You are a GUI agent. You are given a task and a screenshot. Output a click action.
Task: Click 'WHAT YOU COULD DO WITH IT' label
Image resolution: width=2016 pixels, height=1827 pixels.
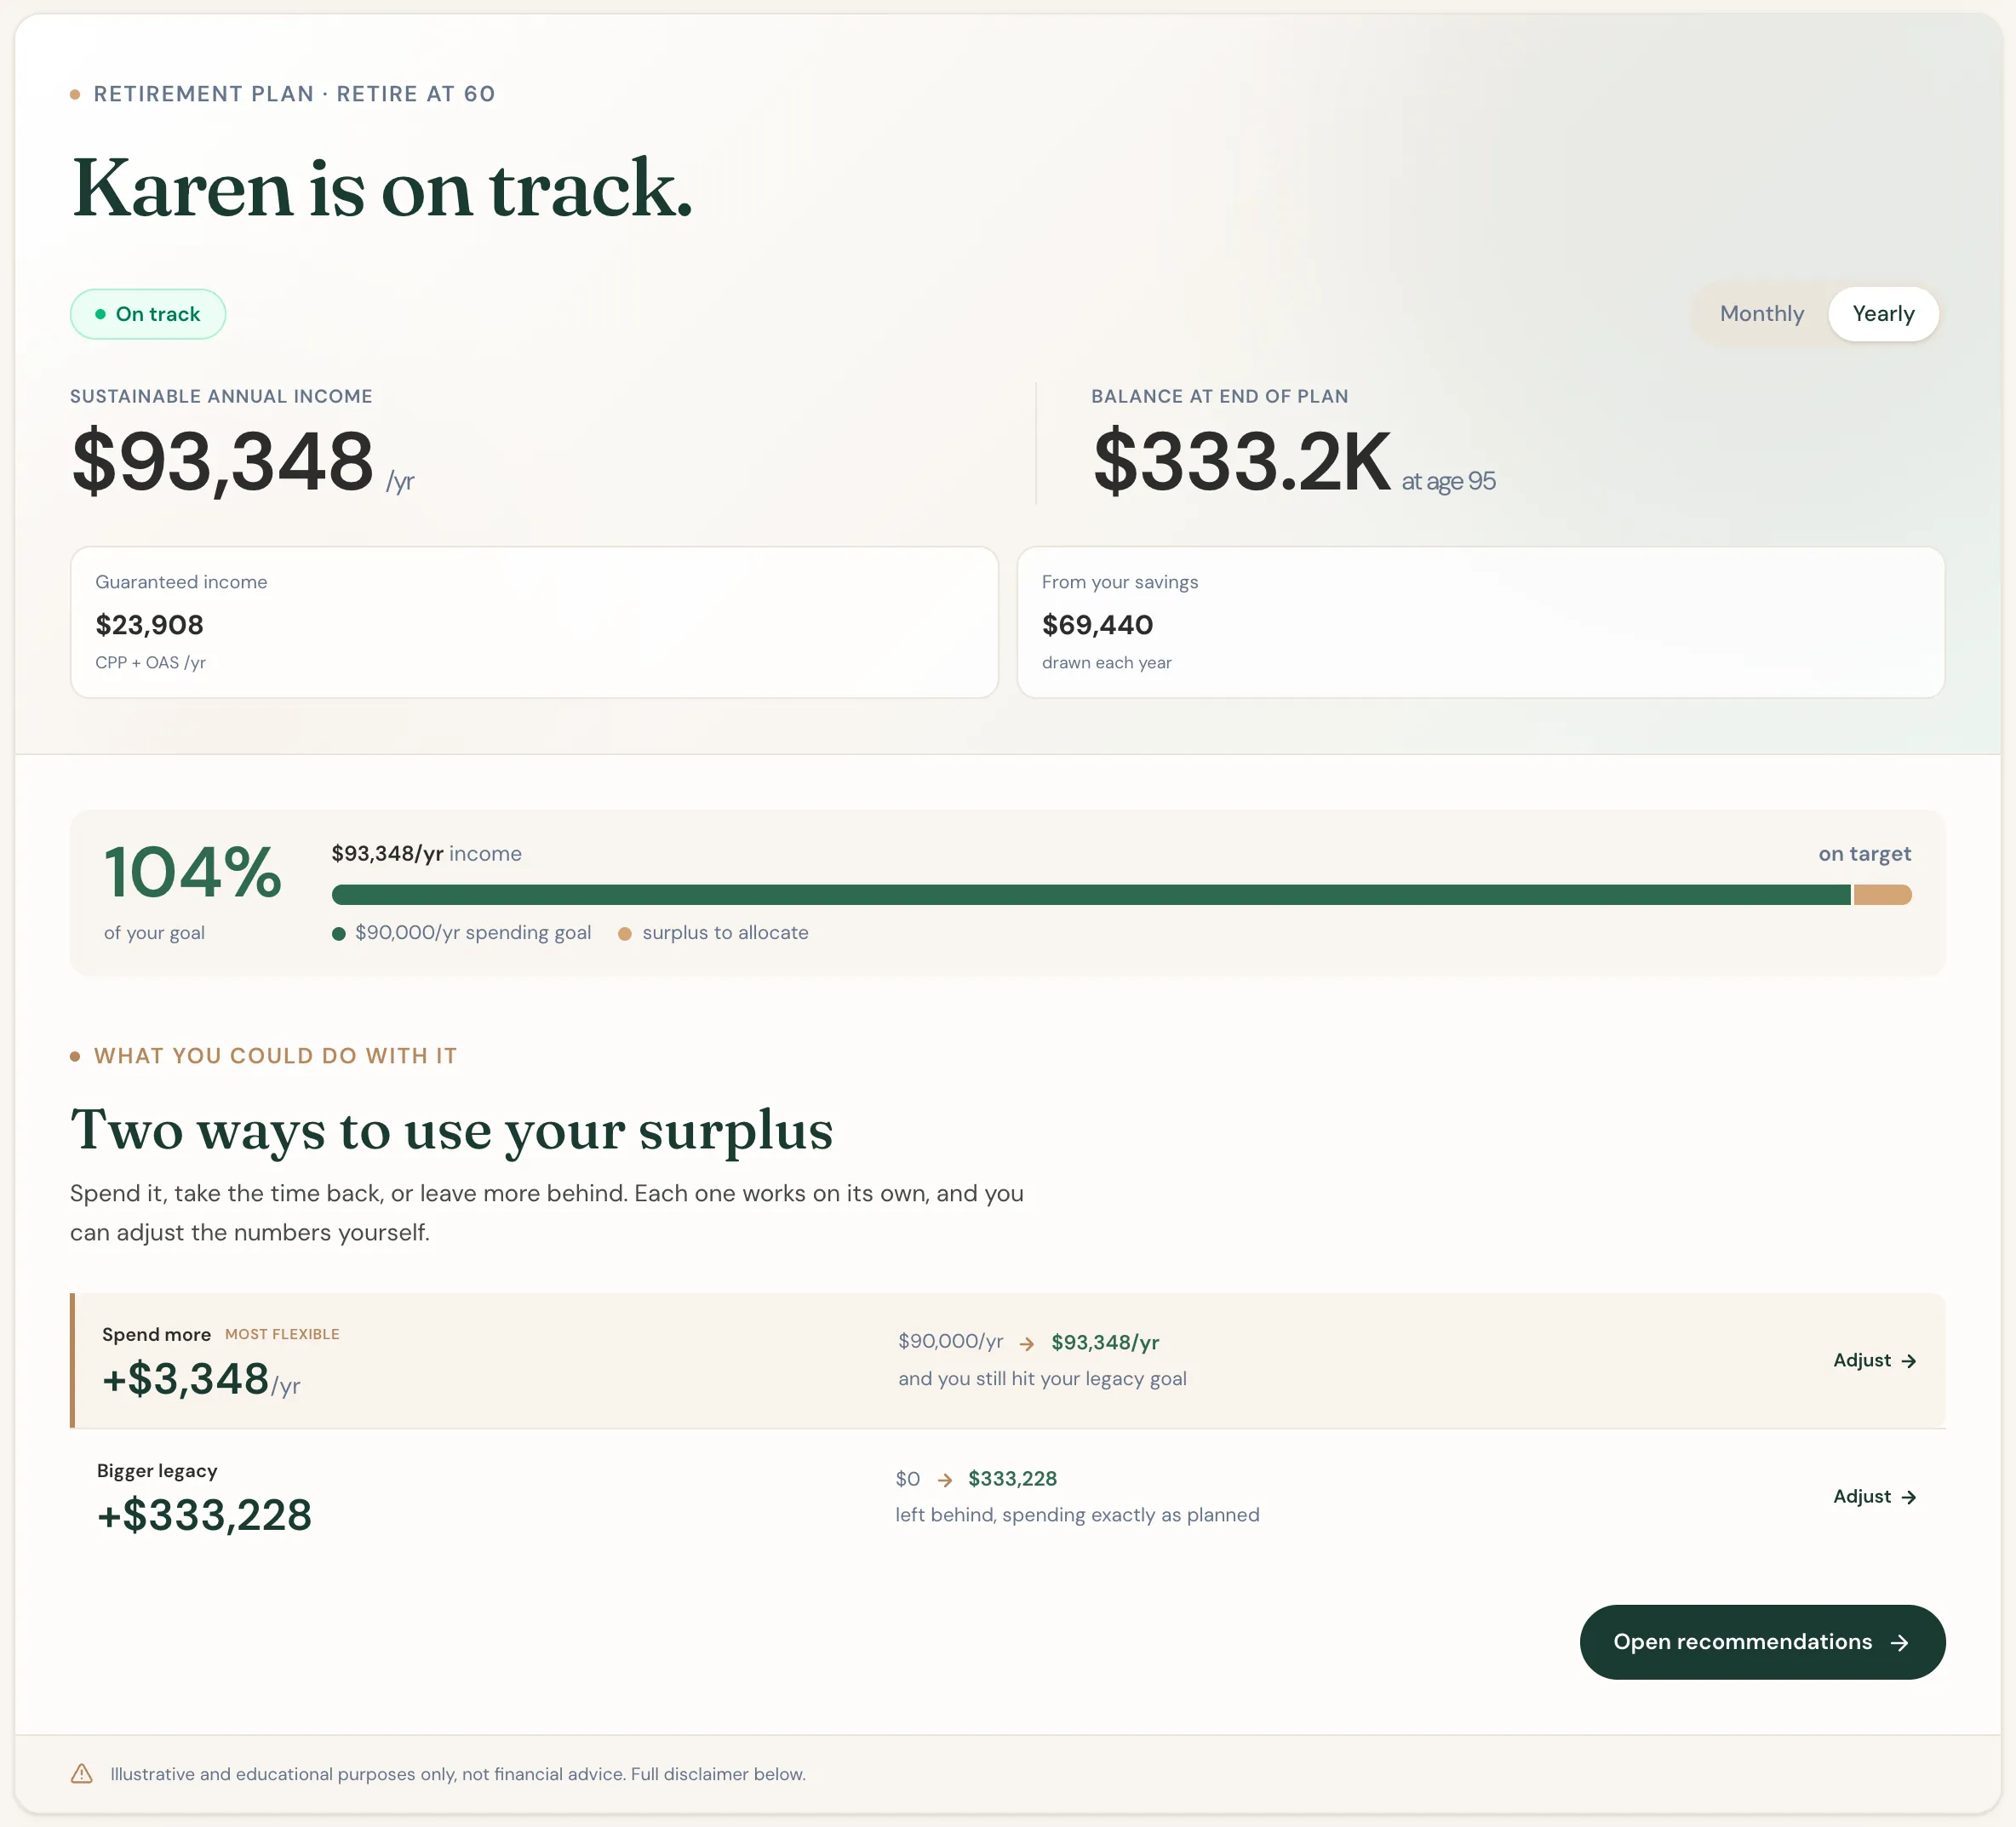click(x=275, y=1056)
